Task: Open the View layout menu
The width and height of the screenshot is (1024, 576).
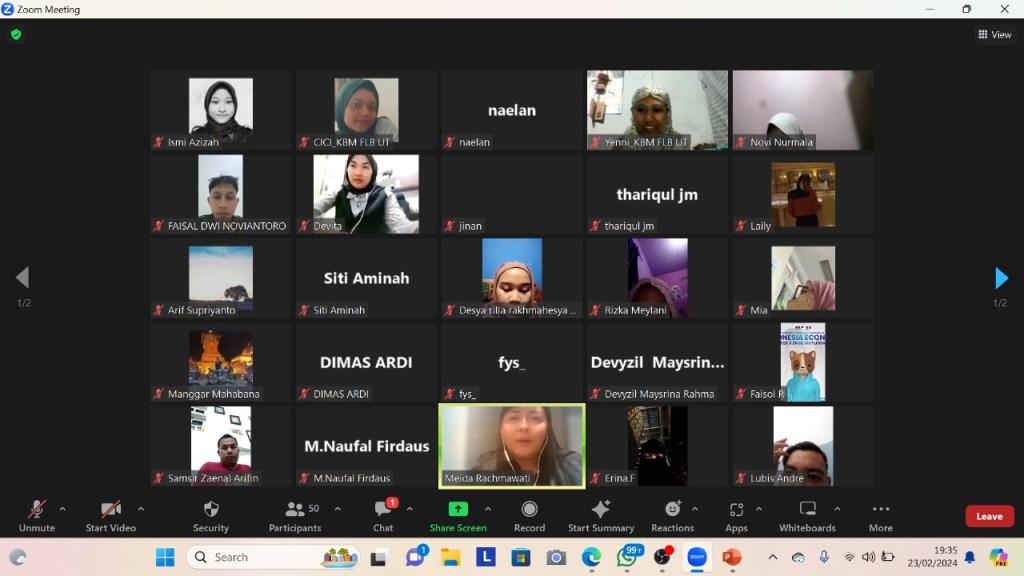Action: coord(994,34)
